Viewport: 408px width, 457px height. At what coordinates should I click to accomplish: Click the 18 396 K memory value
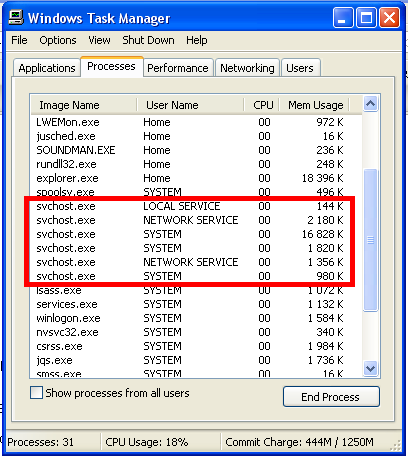322,178
